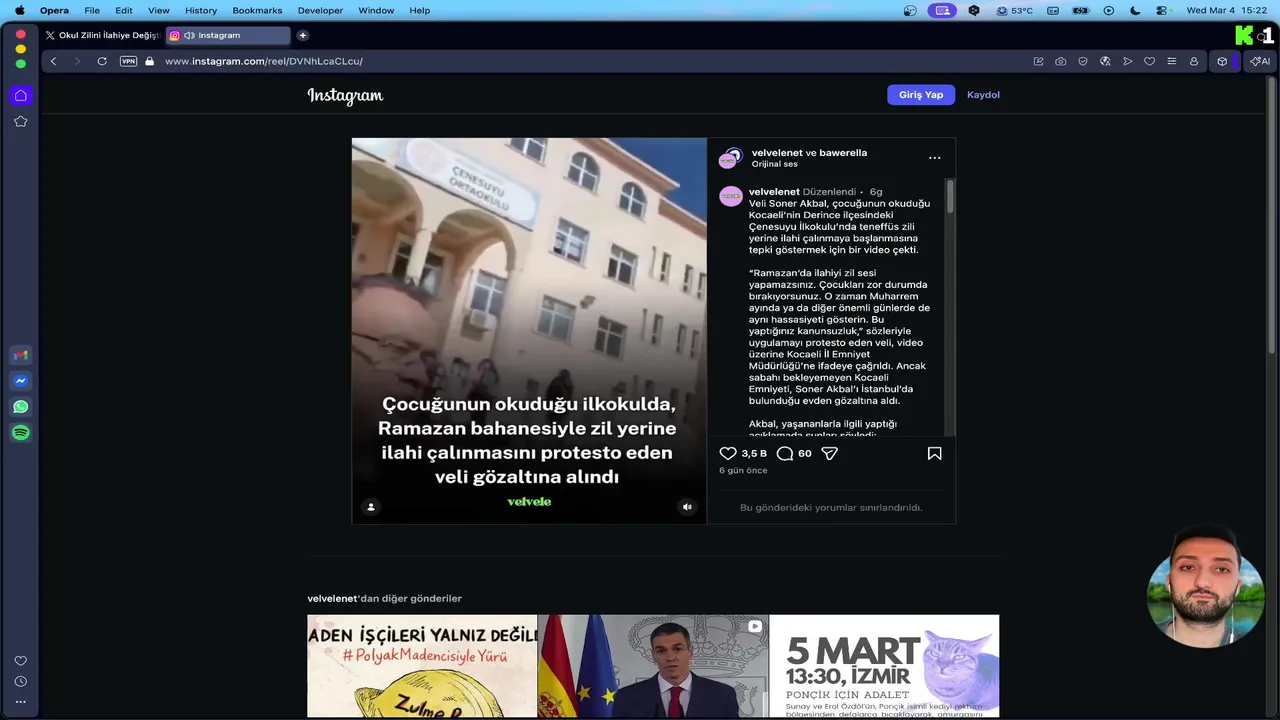Open the Gmail icon in Opera sidebar

click(x=20, y=355)
